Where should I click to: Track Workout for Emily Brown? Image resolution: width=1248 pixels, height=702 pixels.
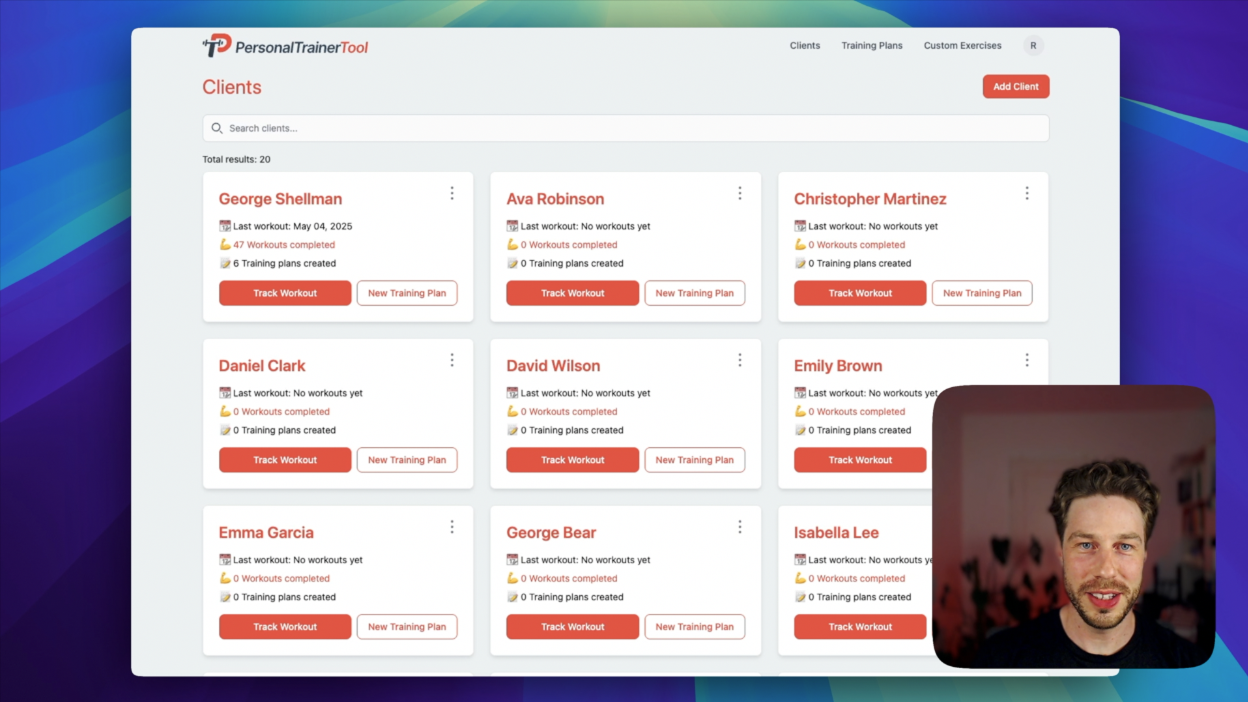860,460
